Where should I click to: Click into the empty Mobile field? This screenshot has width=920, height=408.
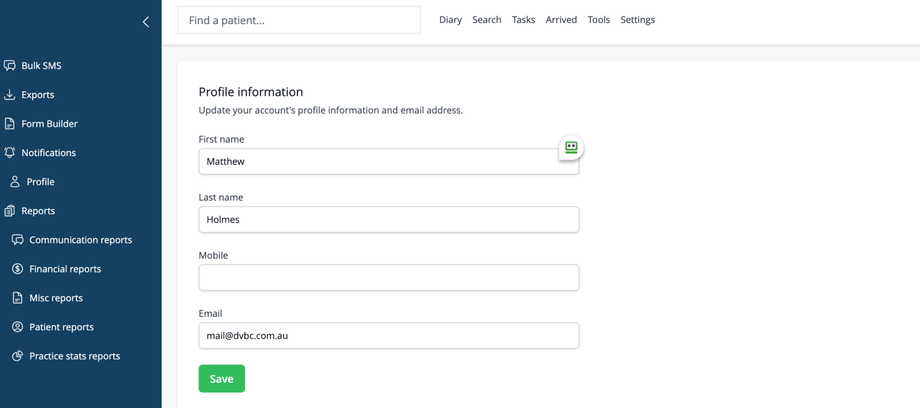coord(389,277)
